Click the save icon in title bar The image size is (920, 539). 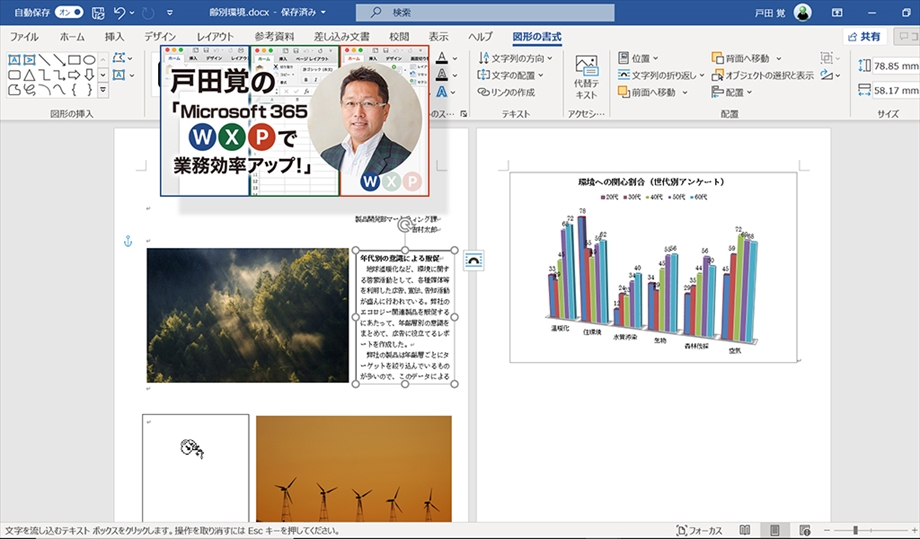(x=98, y=12)
